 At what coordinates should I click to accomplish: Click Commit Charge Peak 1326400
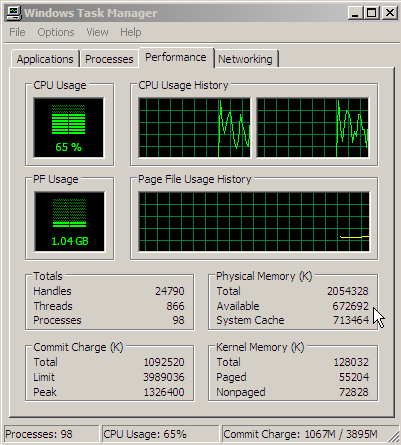point(164,392)
